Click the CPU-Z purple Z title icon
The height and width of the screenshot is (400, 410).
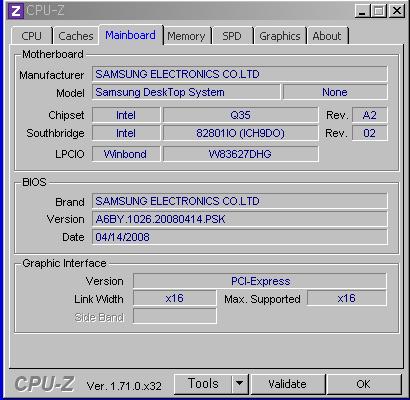(x=16, y=11)
